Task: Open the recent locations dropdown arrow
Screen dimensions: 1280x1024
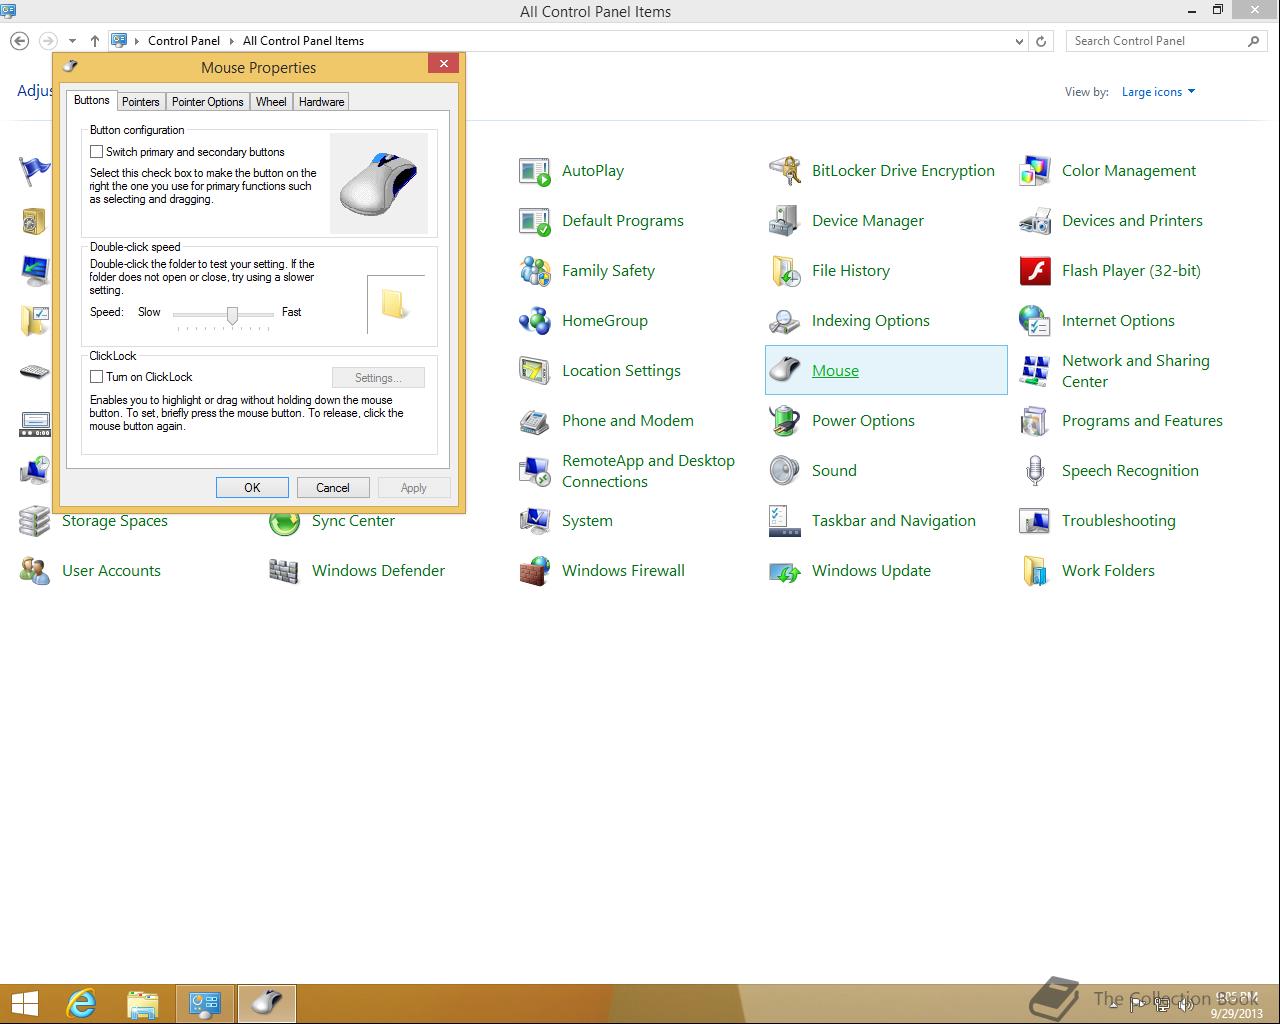Action: [72, 41]
